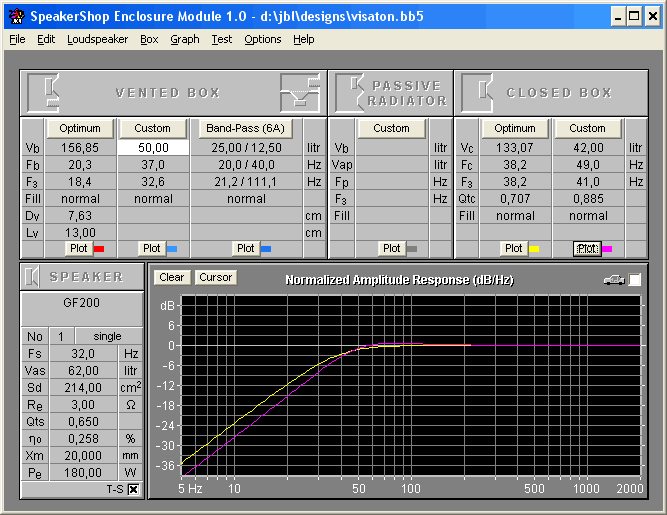Plot the closed box custom response

coord(587,248)
